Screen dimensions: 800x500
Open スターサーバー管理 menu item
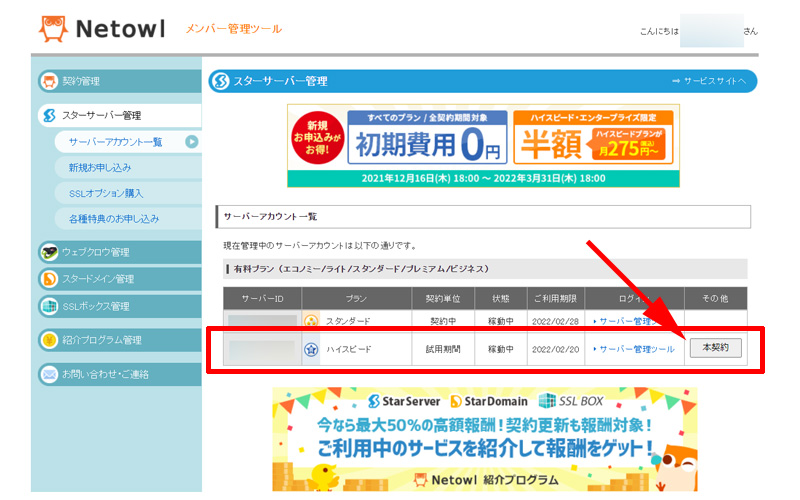(120, 115)
